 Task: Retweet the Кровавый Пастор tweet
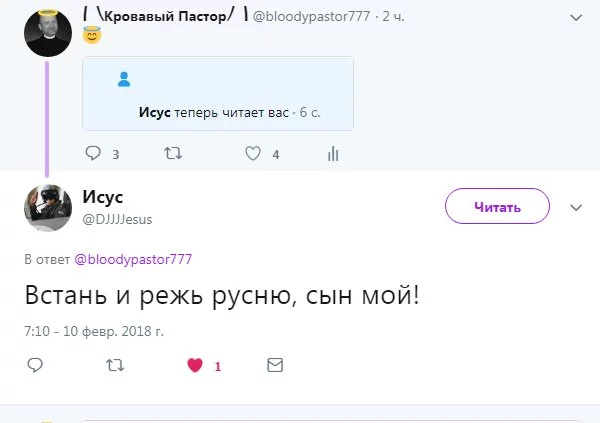172,154
